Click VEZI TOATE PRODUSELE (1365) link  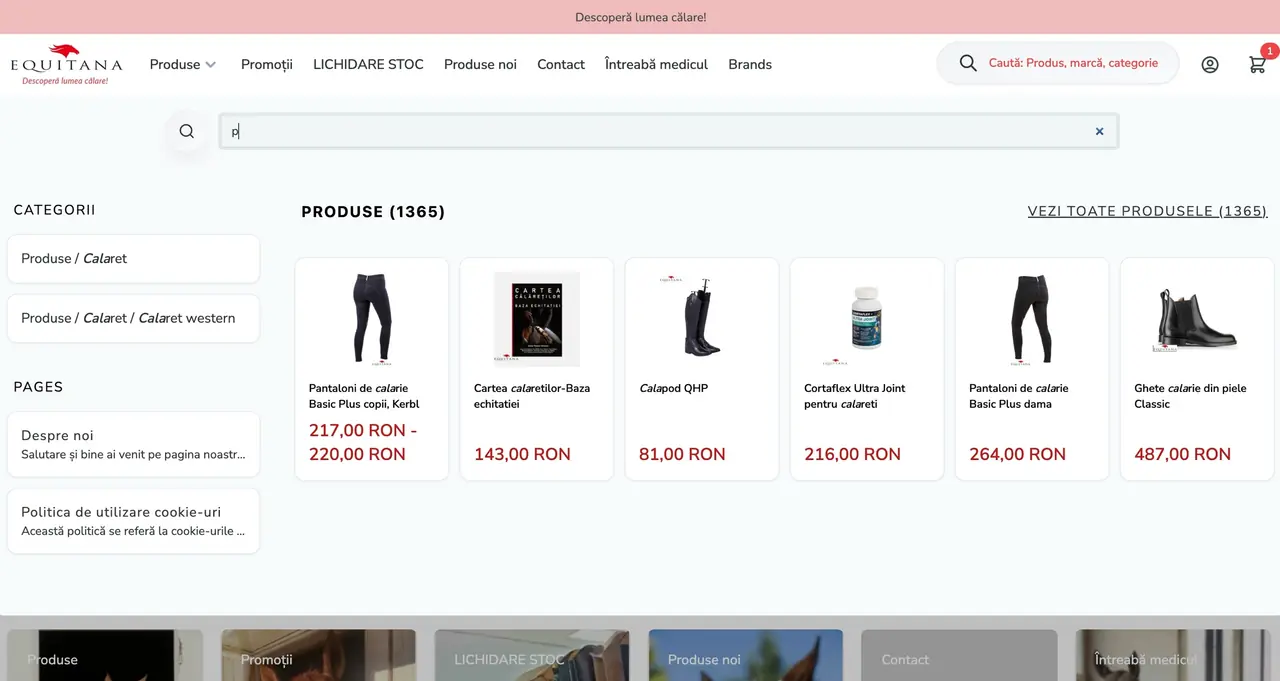1147,211
